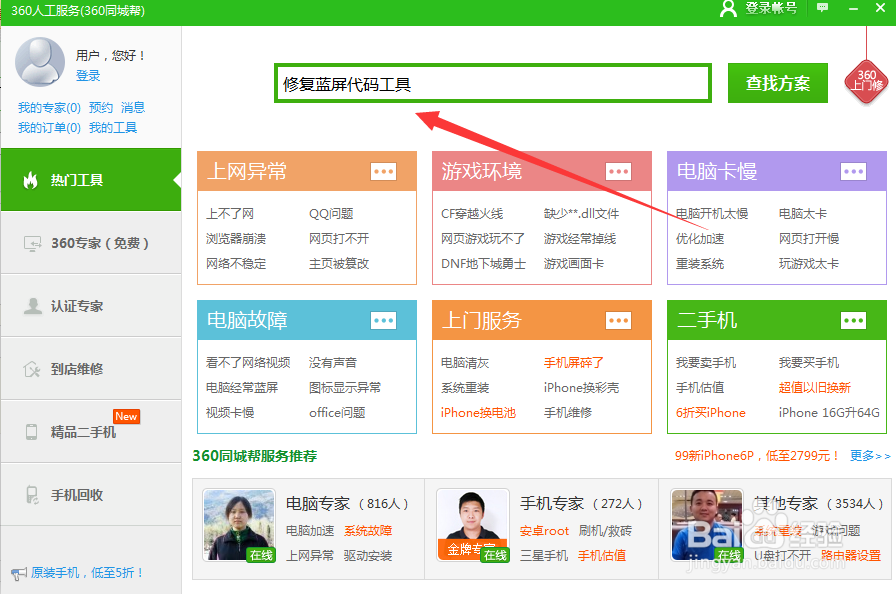
Task: Click the phone icon beside 精品二手机
Action: (x=31, y=432)
